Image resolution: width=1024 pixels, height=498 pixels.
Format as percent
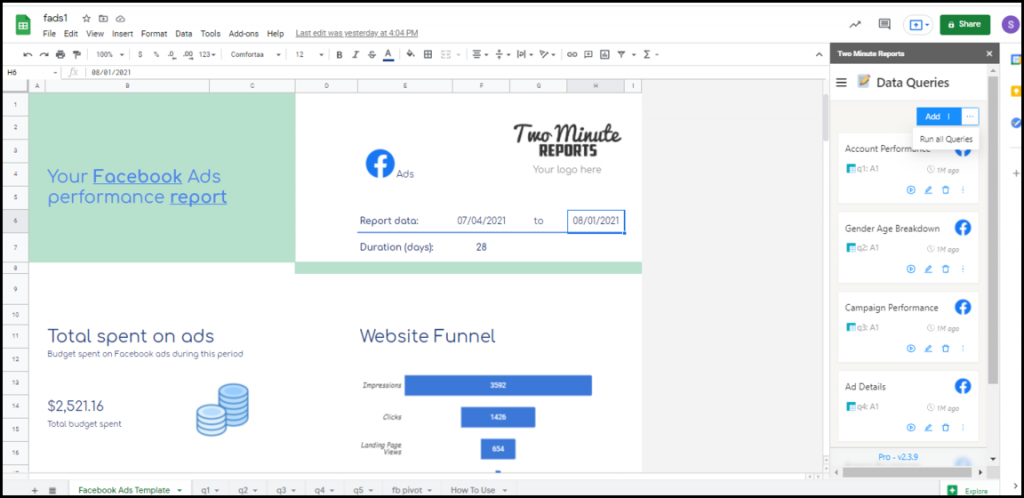(156, 55)
